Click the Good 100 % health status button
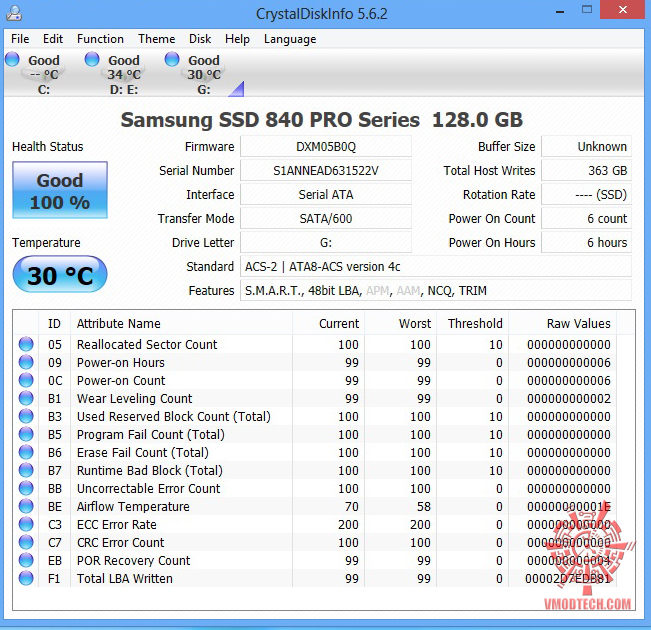Viewport: 651px width, 630px height. point(60,190)
